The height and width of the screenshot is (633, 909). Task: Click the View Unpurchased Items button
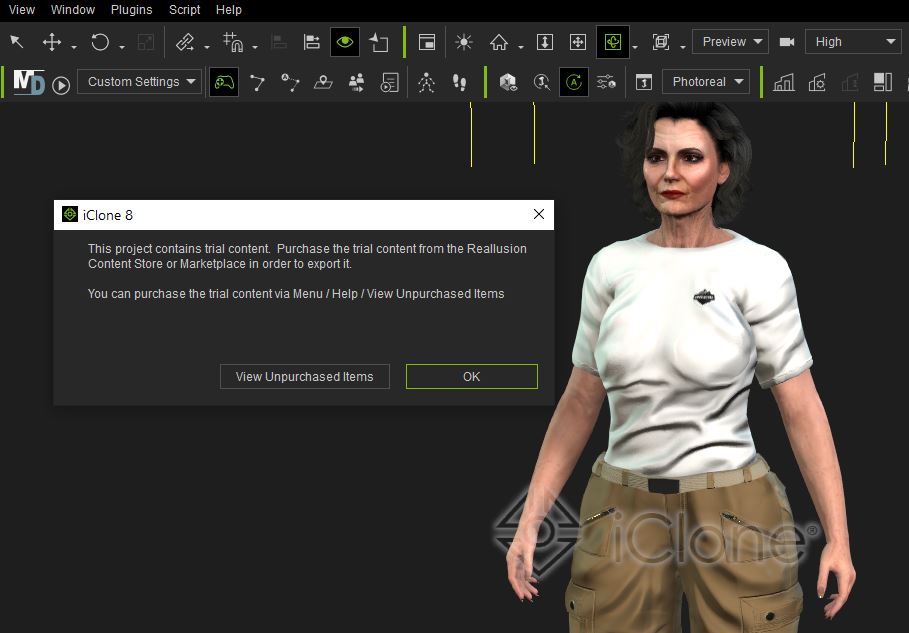[x=305, y=376]
